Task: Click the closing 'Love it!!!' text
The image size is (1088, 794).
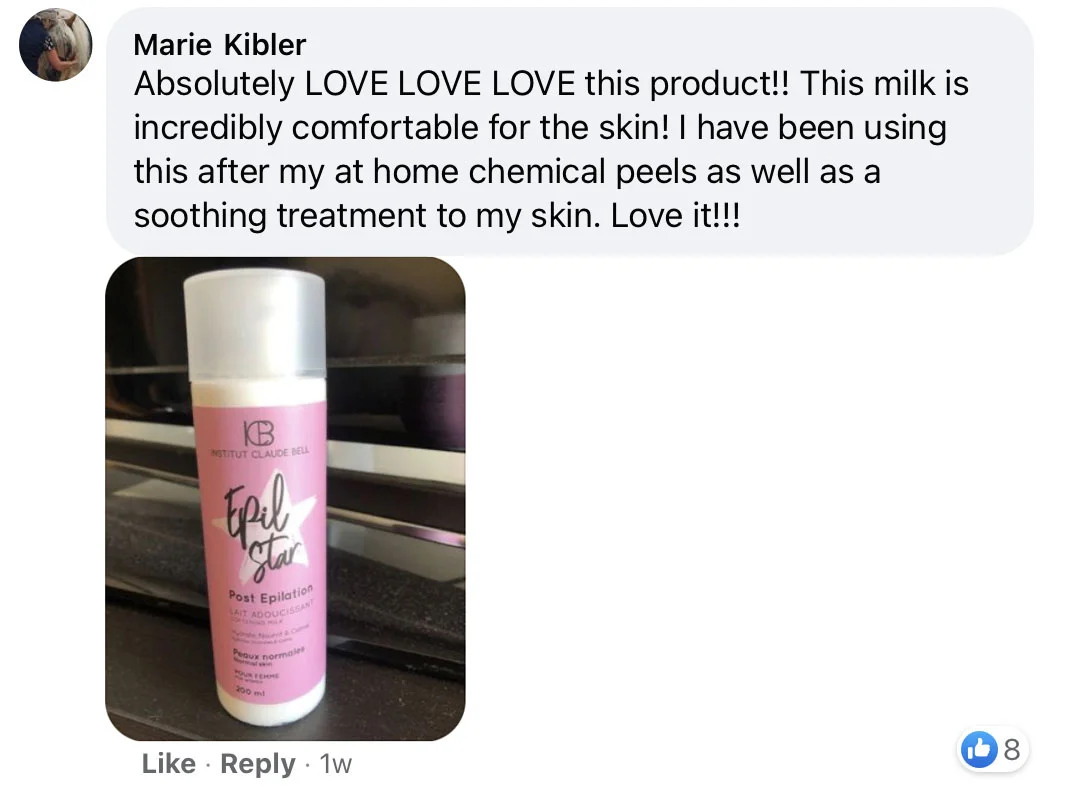Action: click(x=675, y=216)
